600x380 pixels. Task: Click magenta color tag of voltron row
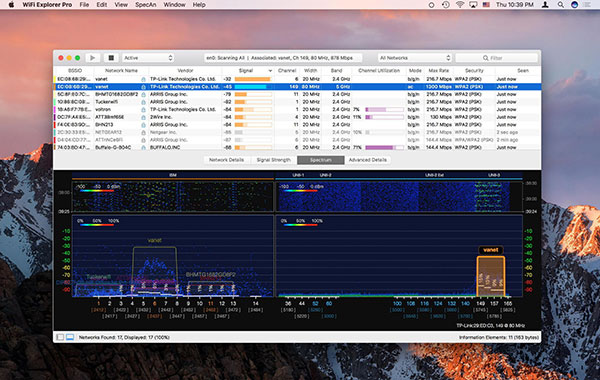click(x=55, y=109)
